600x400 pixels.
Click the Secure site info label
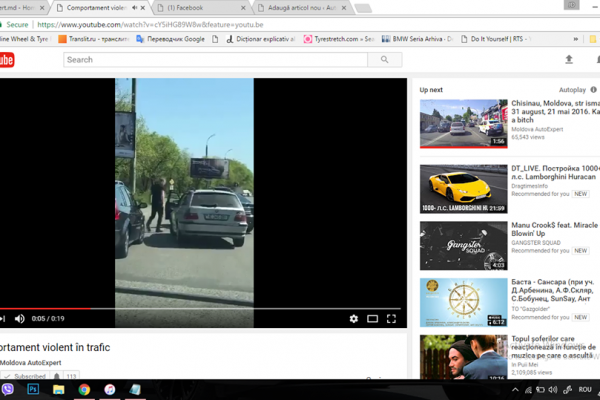click(x=15, y=25)
